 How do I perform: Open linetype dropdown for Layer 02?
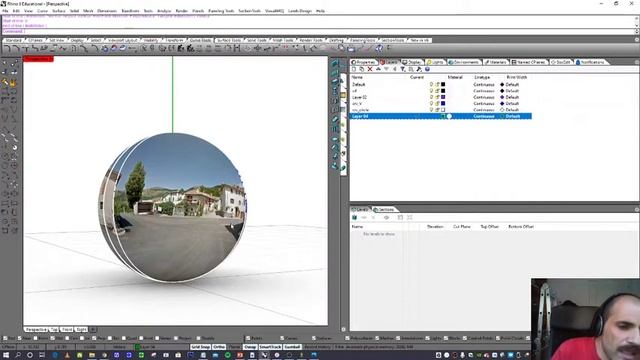pyautogui.click(x=484, y=97)
